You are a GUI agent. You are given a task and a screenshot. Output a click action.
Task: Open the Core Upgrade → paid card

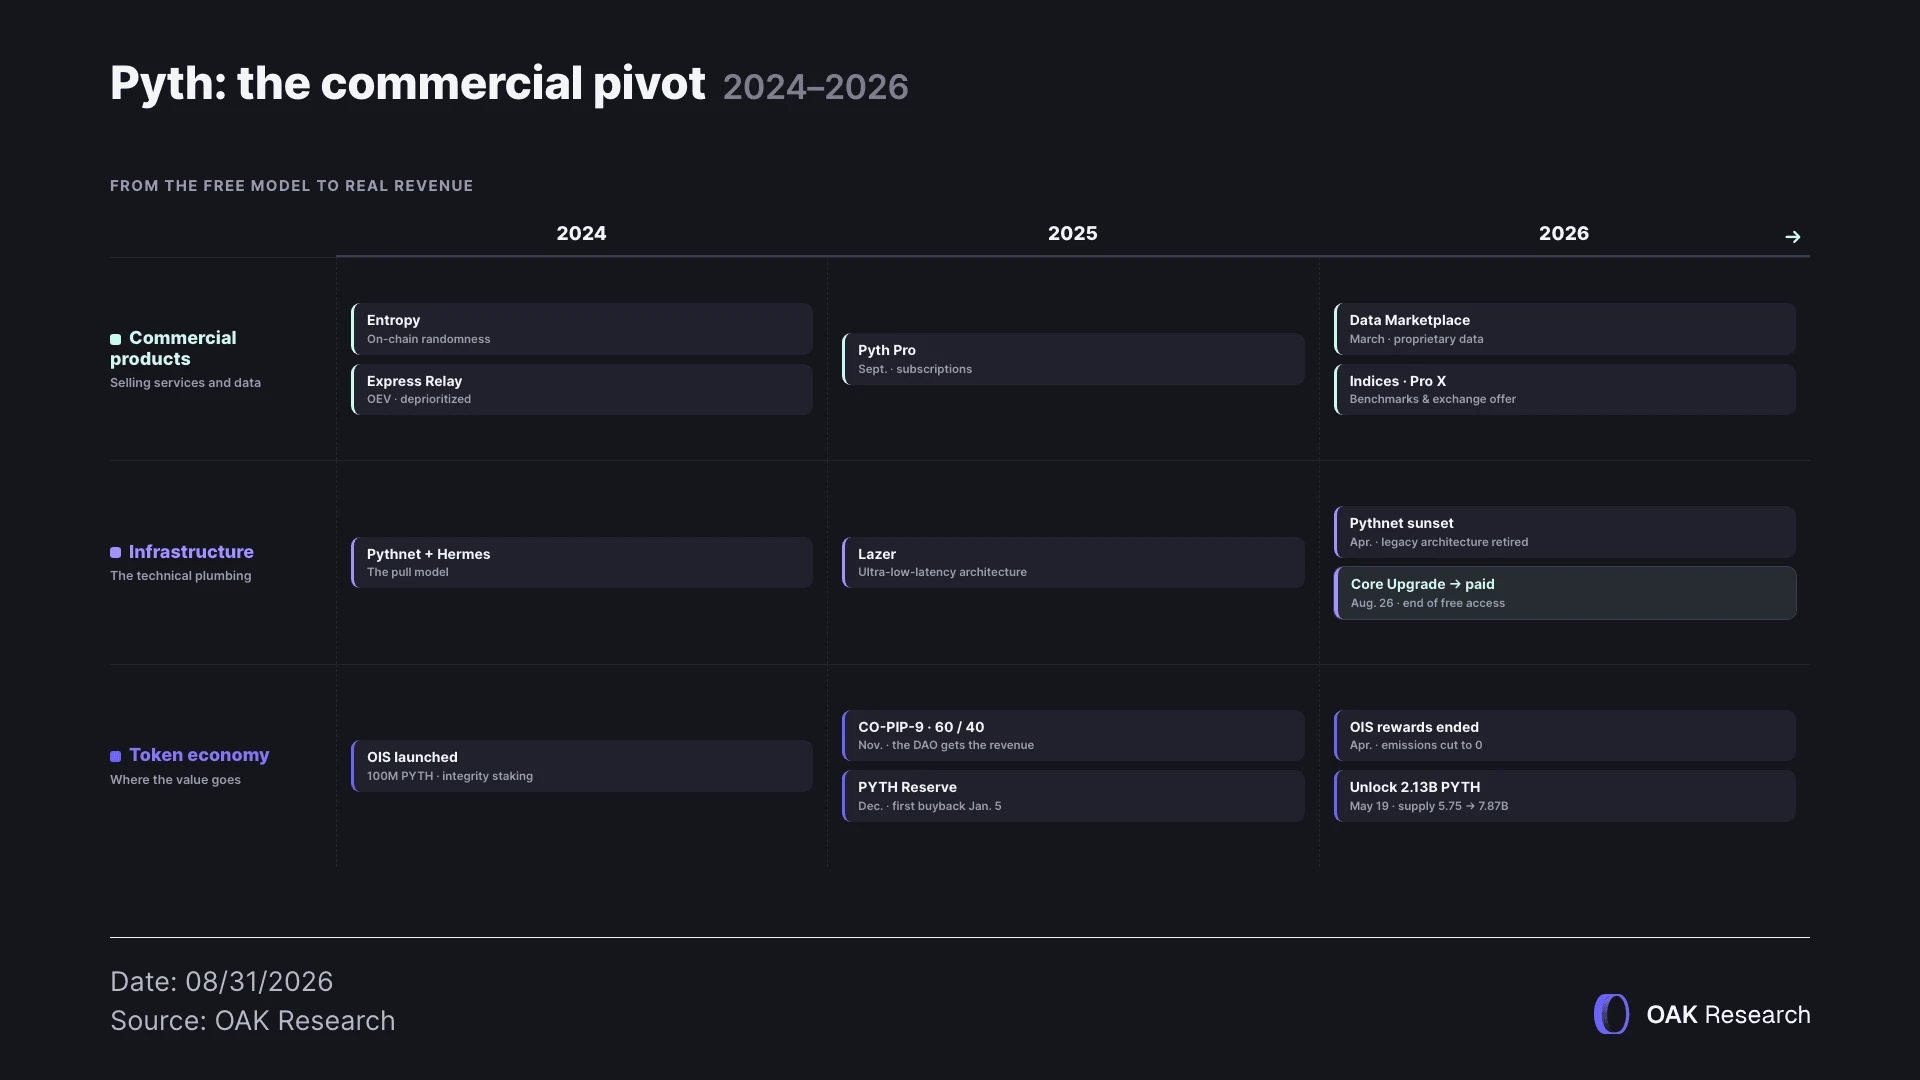(x=1565, y=593)
